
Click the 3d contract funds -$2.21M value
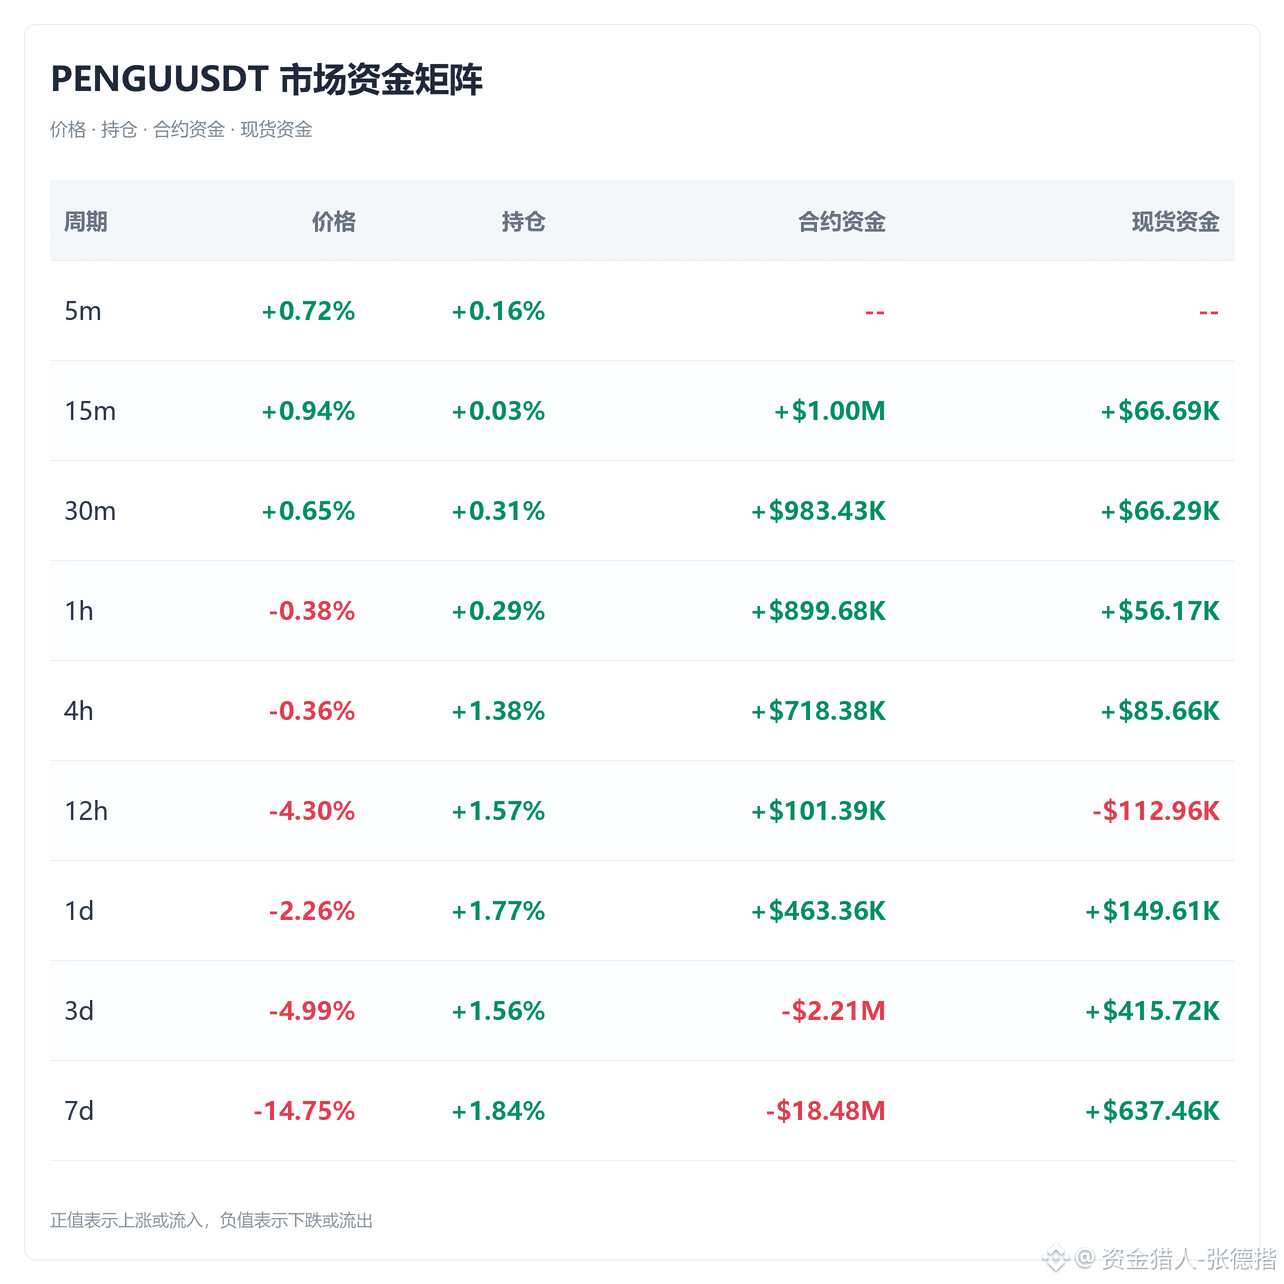pyautogui.click(x=834, y=1011)
